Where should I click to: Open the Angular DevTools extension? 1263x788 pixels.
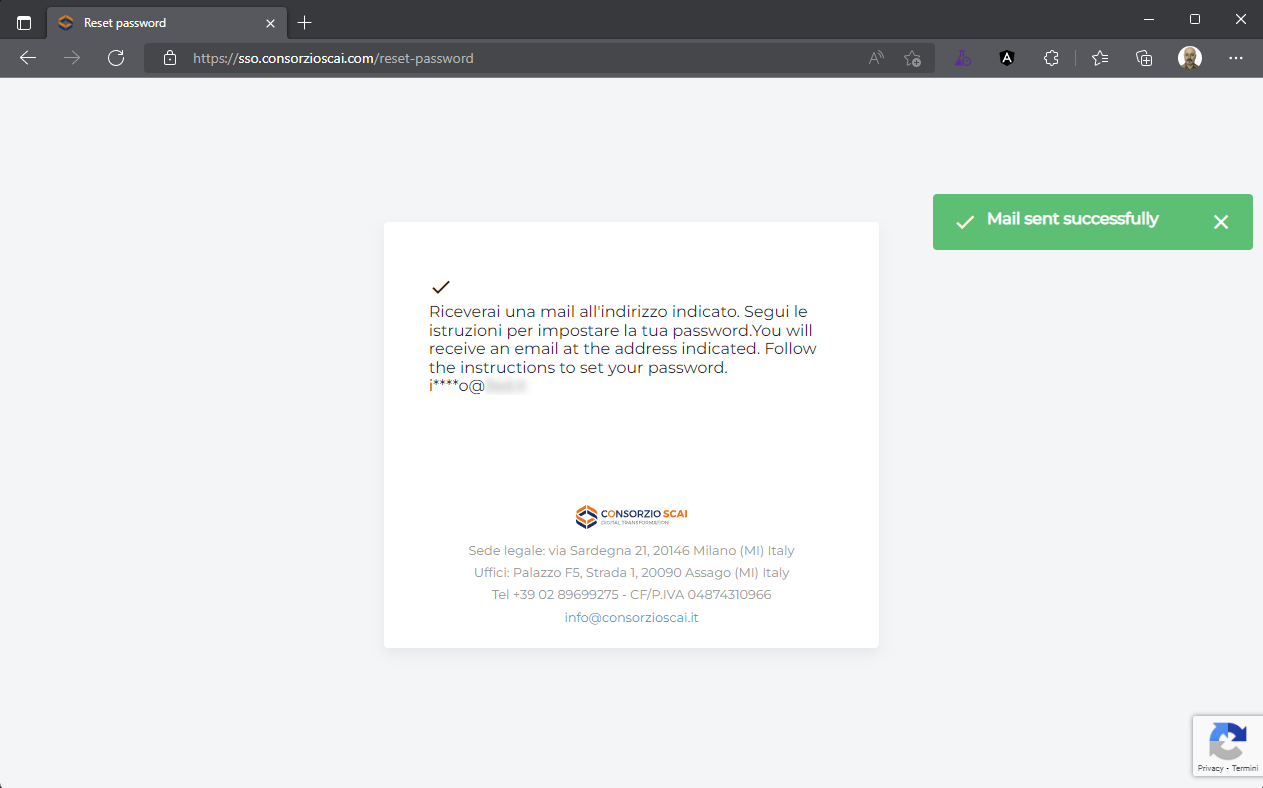tap(1007, 58)
